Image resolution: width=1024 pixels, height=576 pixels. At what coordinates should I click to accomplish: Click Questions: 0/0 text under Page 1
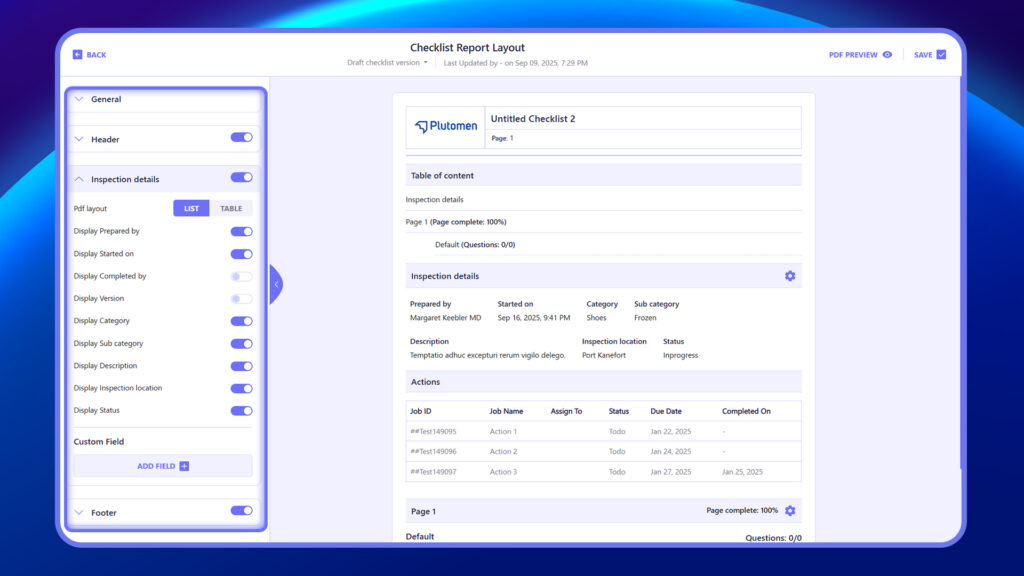coord(773,538)
